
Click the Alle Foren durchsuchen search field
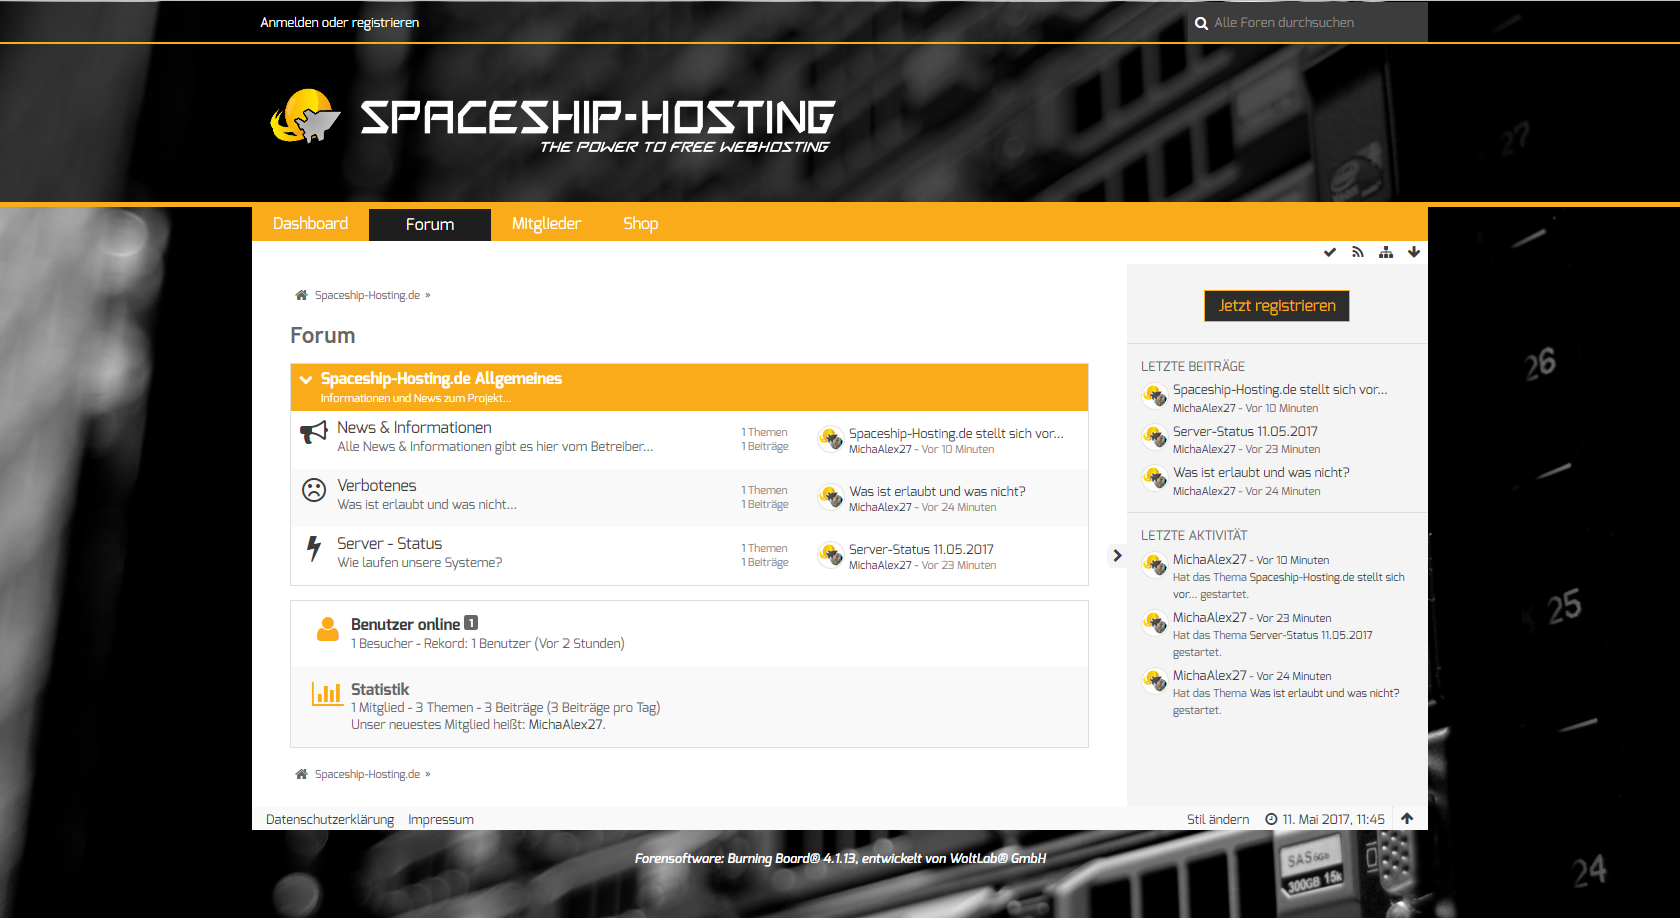[x=1310, y=22]
